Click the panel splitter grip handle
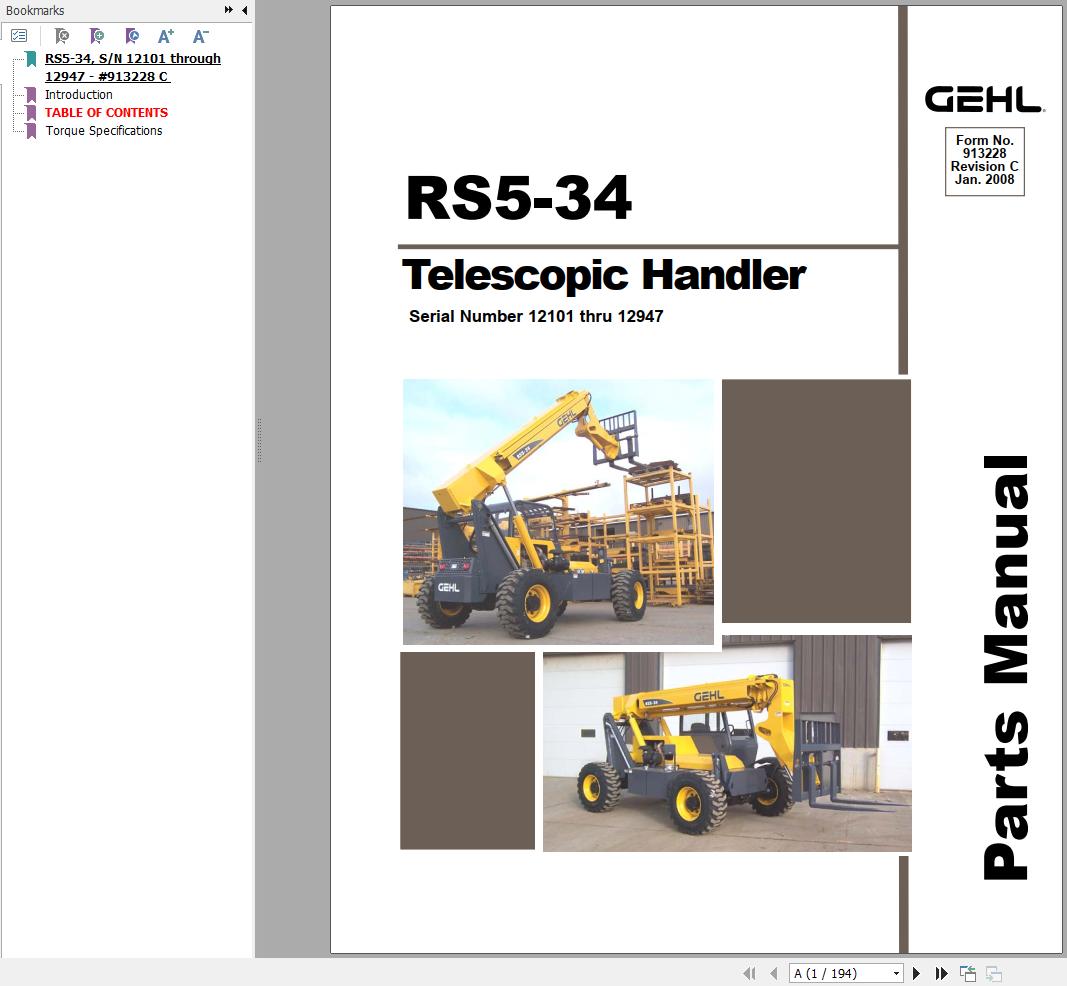 coord(259,441)
